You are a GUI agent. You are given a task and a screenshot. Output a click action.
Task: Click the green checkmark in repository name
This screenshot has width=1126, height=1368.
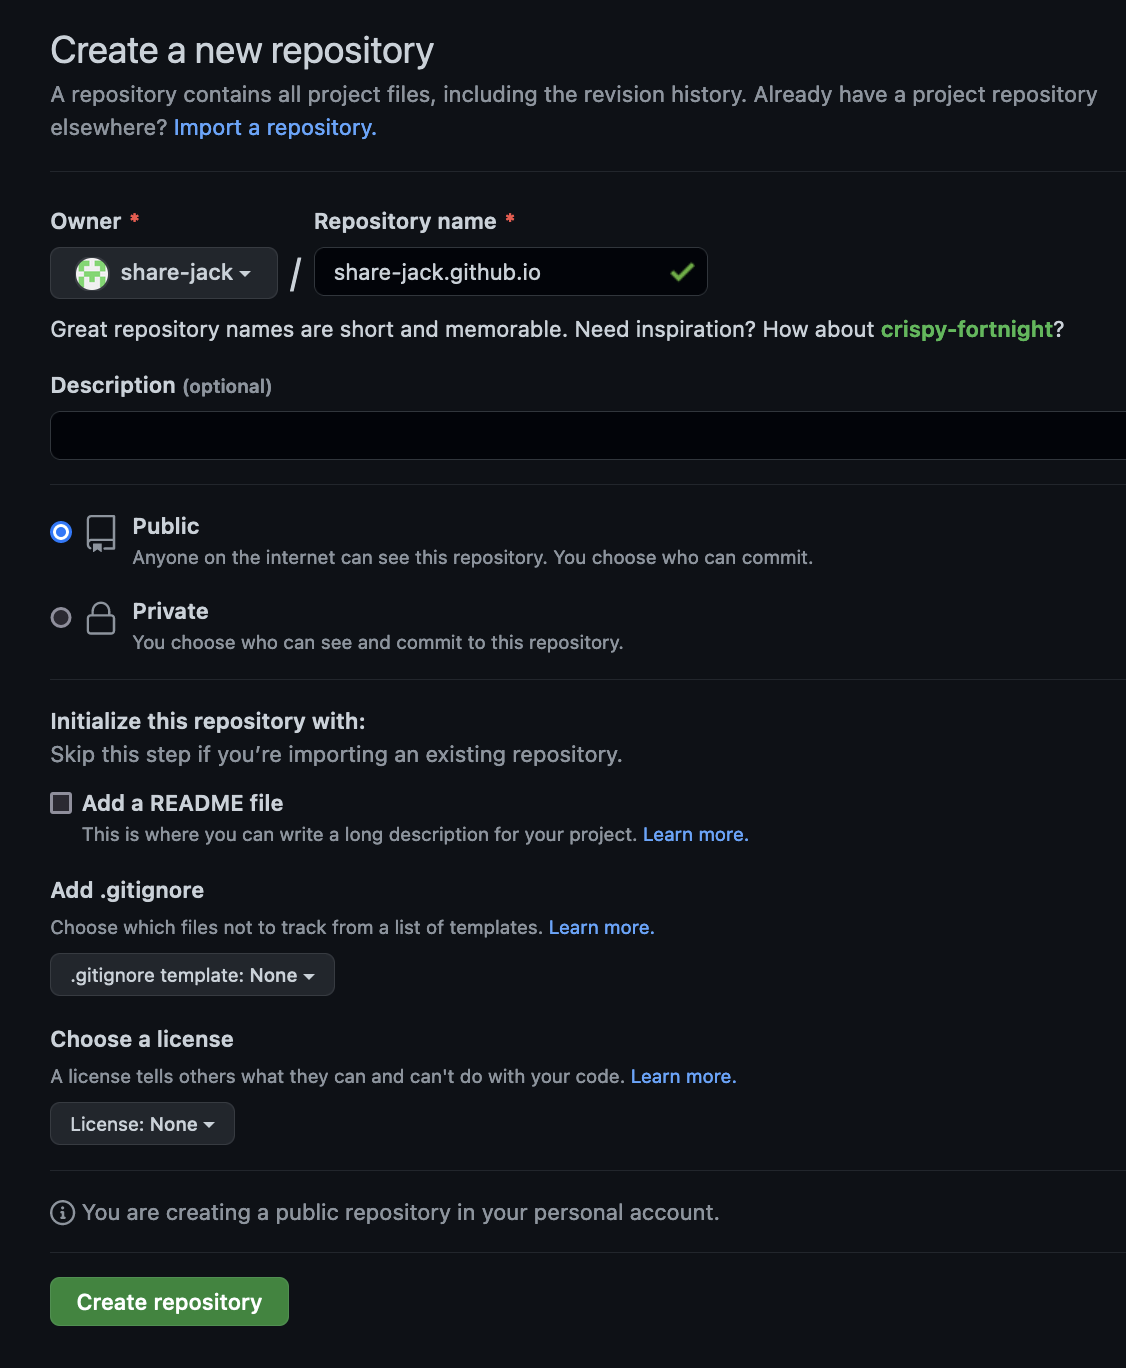click(682, 272)
